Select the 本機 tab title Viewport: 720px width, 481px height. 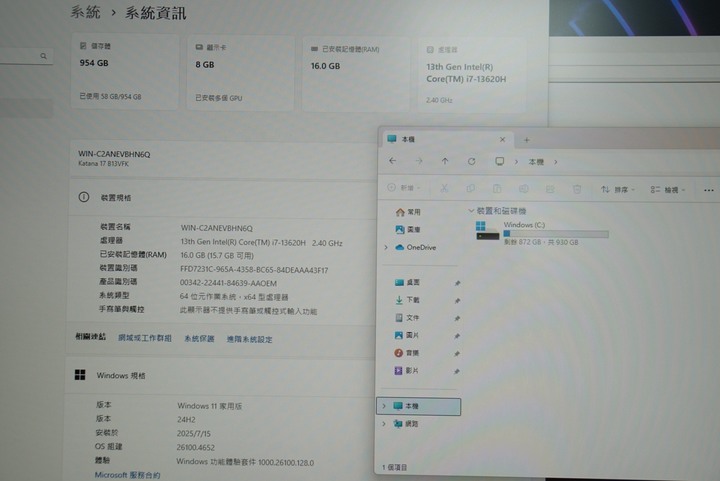[x=408, y=139]
